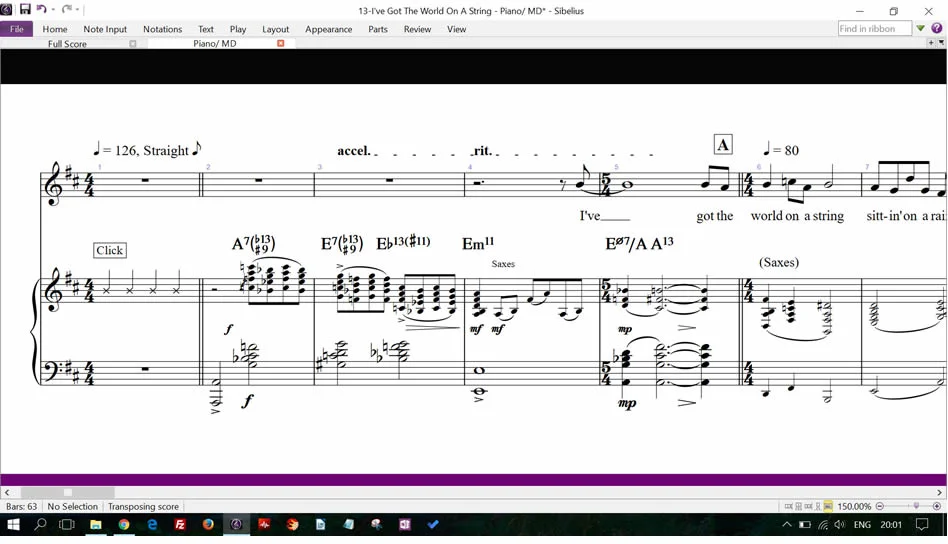This screenshot has height=544, width=948.
Task: Select the tempo marking quarter equals 126
Action: coord(147,149)
